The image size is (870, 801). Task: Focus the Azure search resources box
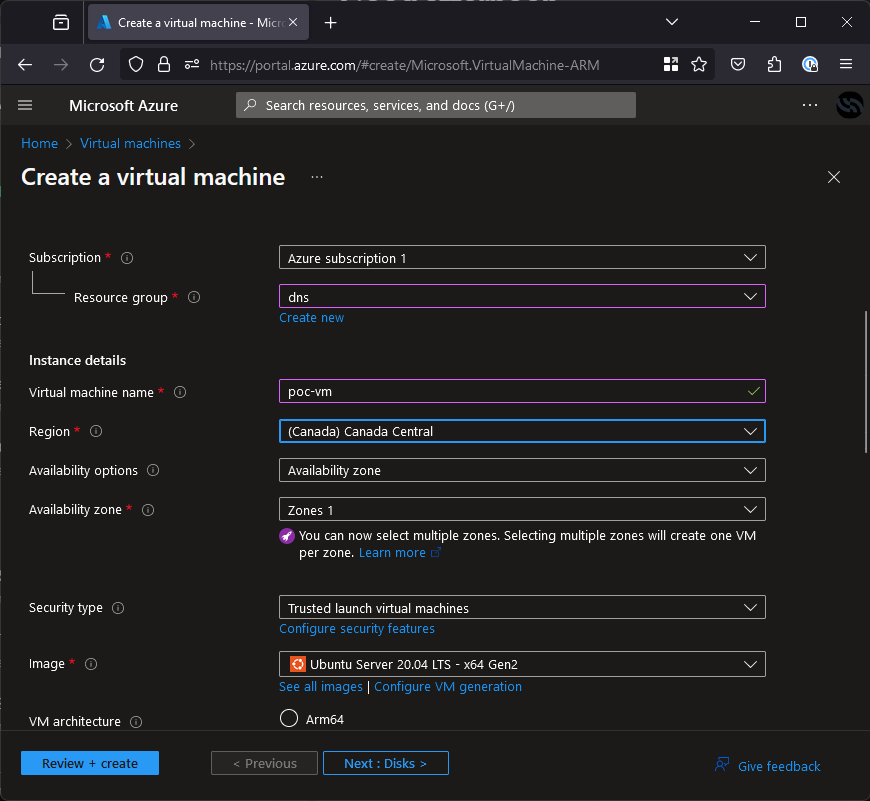436,105
